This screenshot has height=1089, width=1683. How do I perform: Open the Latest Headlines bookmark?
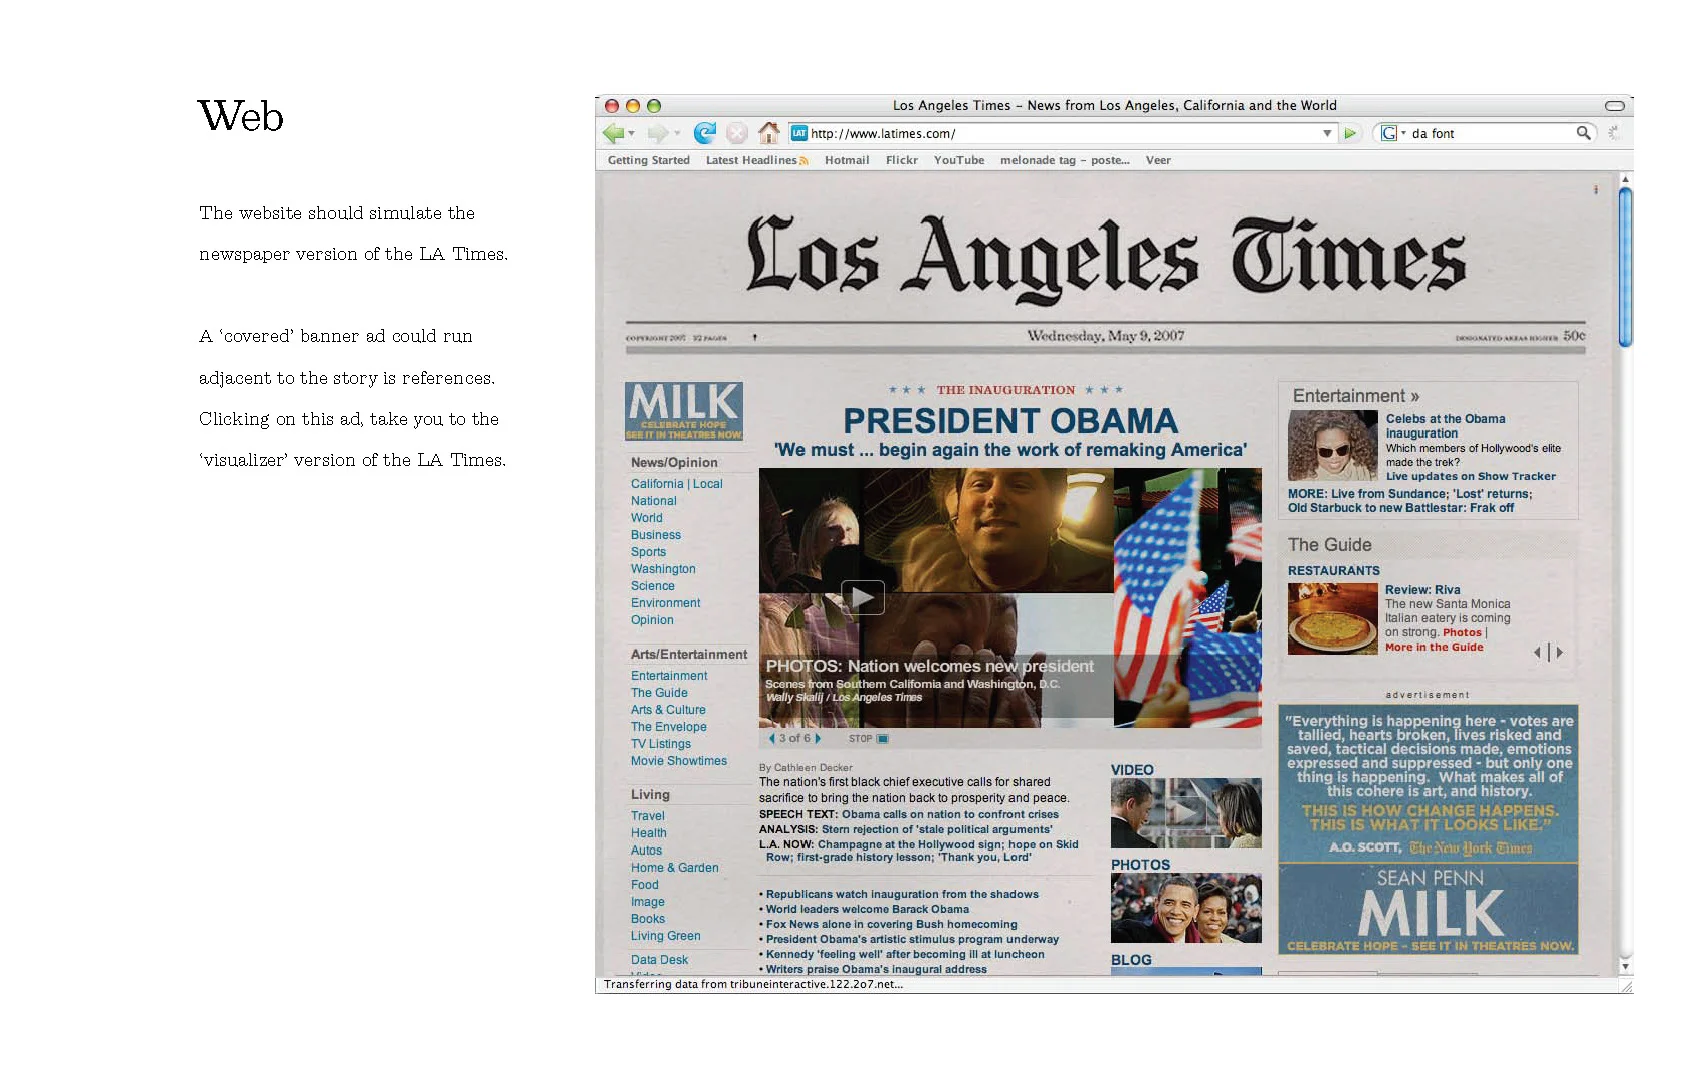[757, 160]
